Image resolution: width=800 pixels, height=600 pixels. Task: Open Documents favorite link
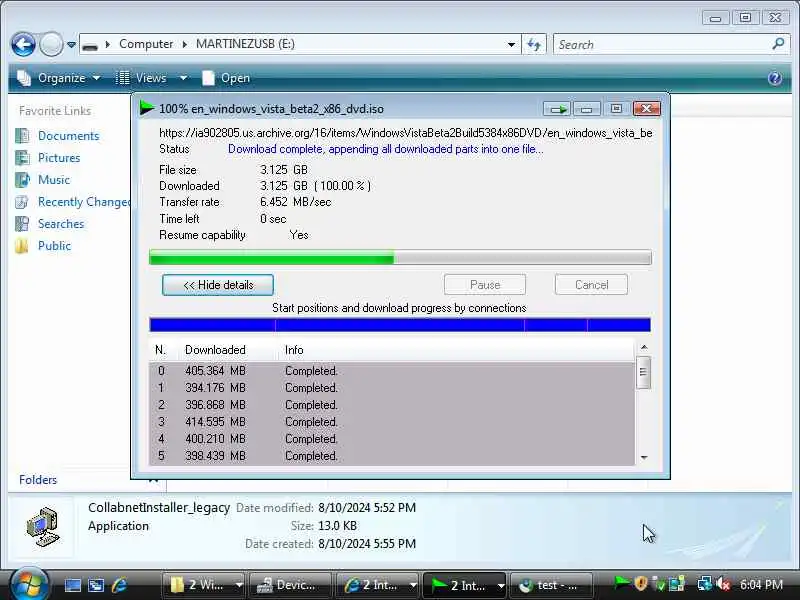tap(68, 136)
